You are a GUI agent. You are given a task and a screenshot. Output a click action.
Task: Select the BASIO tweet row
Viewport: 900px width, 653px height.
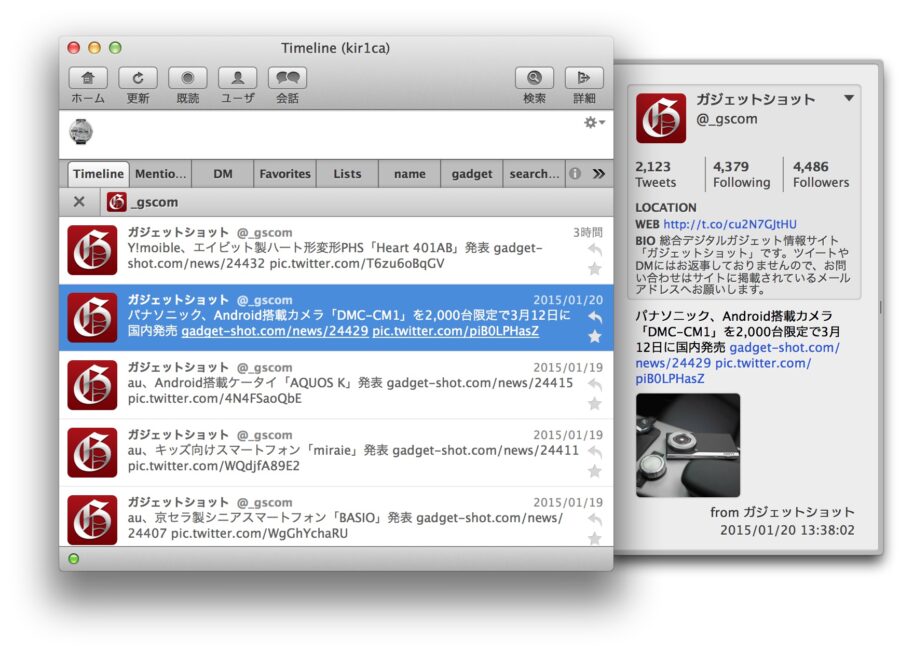pos(336,516)
